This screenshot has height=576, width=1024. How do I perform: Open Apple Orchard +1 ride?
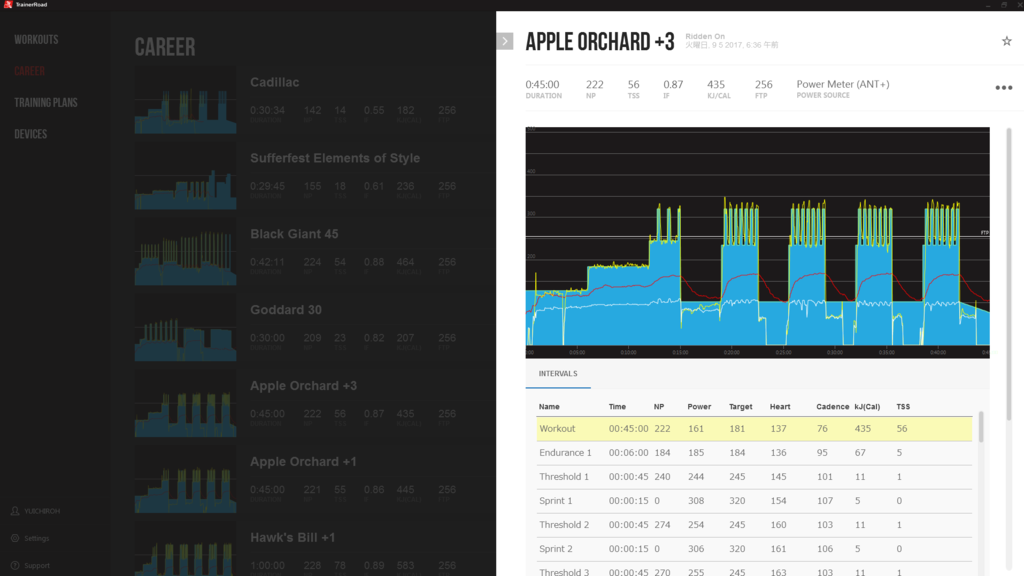point(303,461)
